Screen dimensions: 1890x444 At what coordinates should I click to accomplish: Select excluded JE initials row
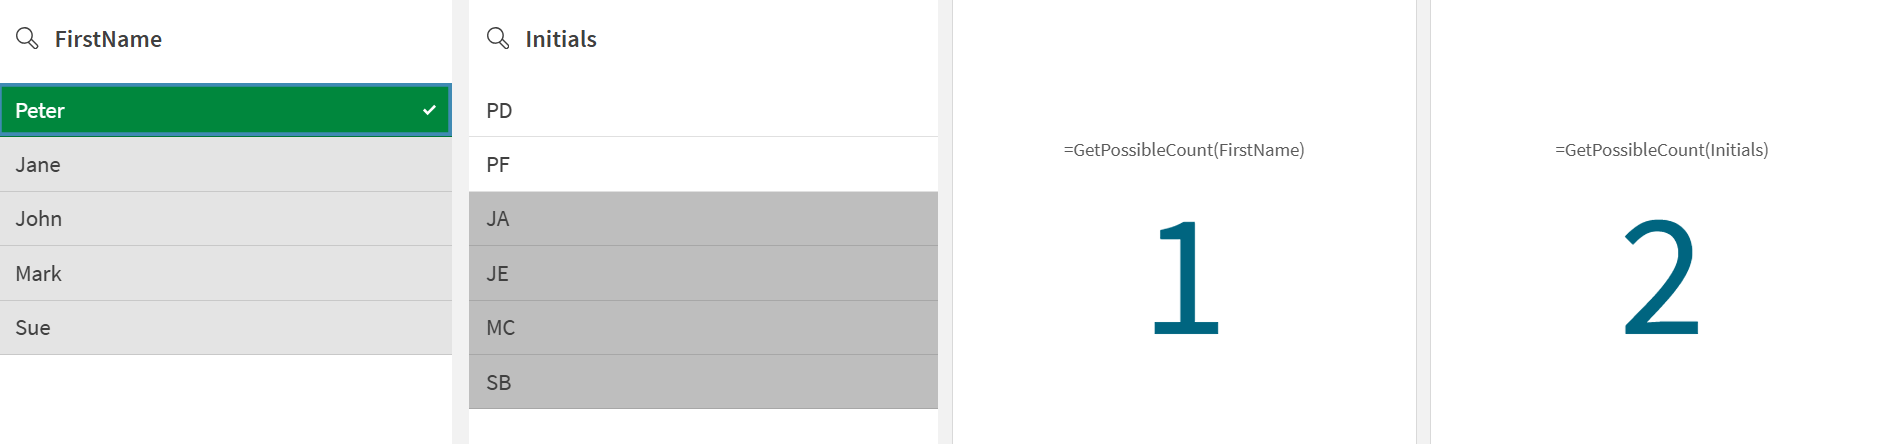702,273
